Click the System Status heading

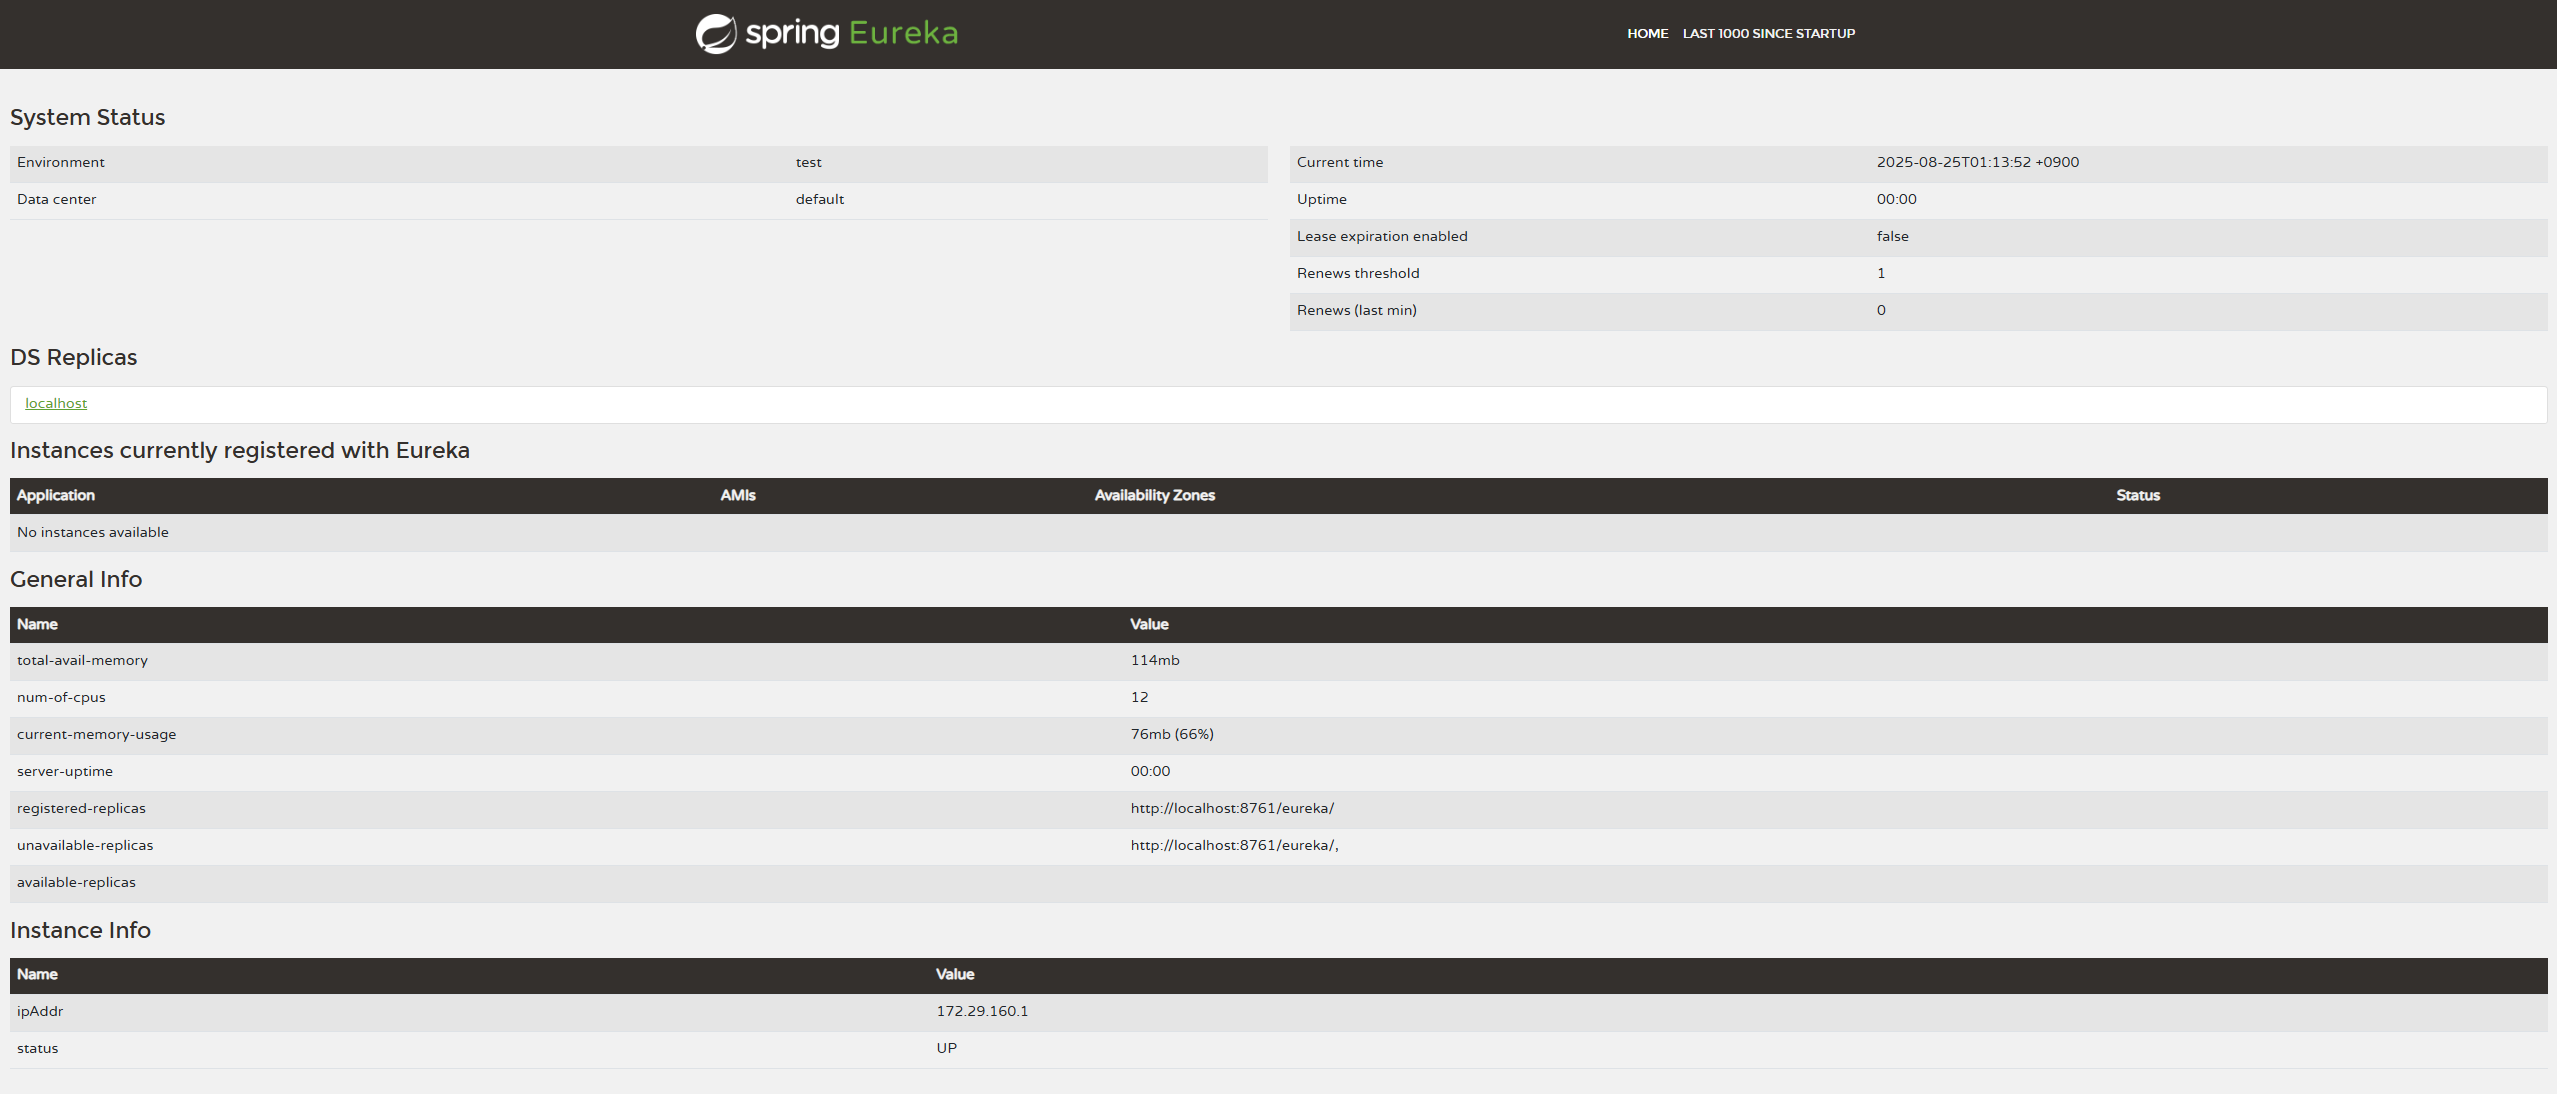click(88, 118)
